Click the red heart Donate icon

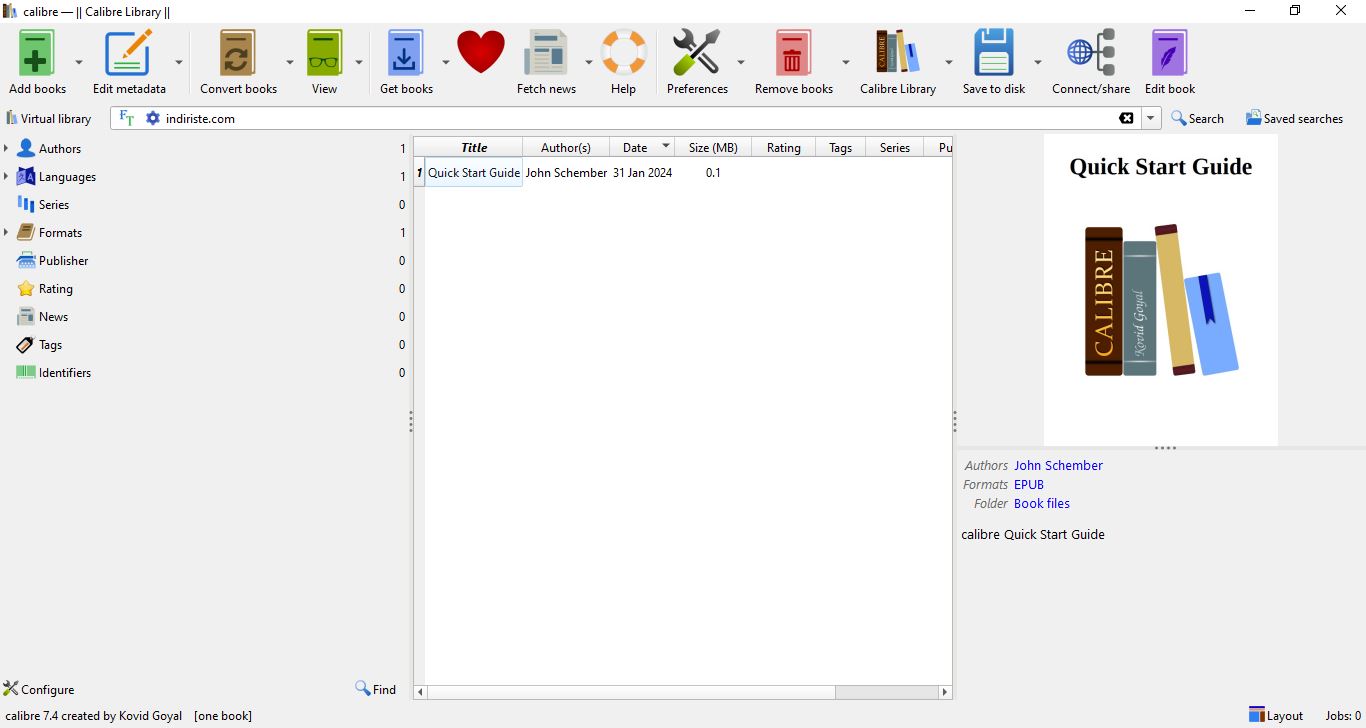(481, 53)
